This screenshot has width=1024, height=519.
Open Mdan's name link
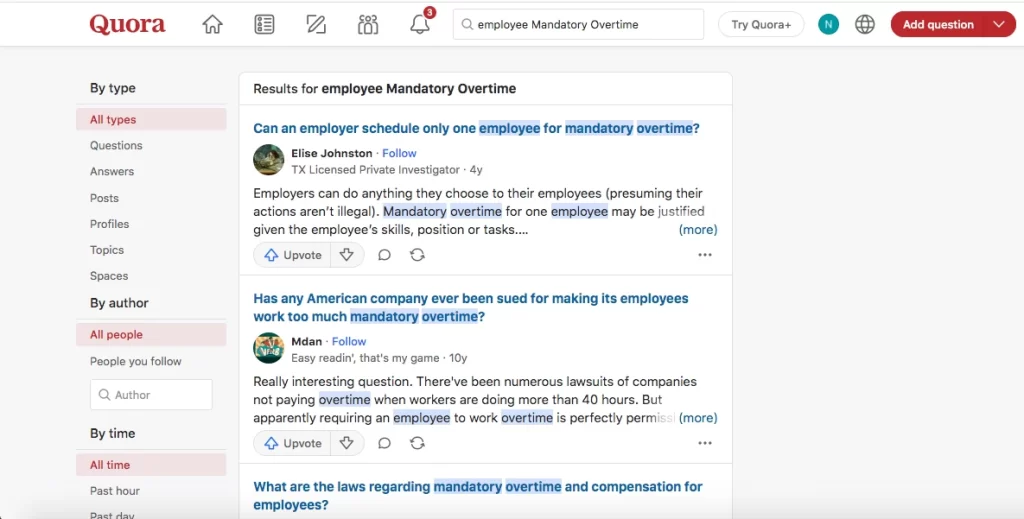306,341
